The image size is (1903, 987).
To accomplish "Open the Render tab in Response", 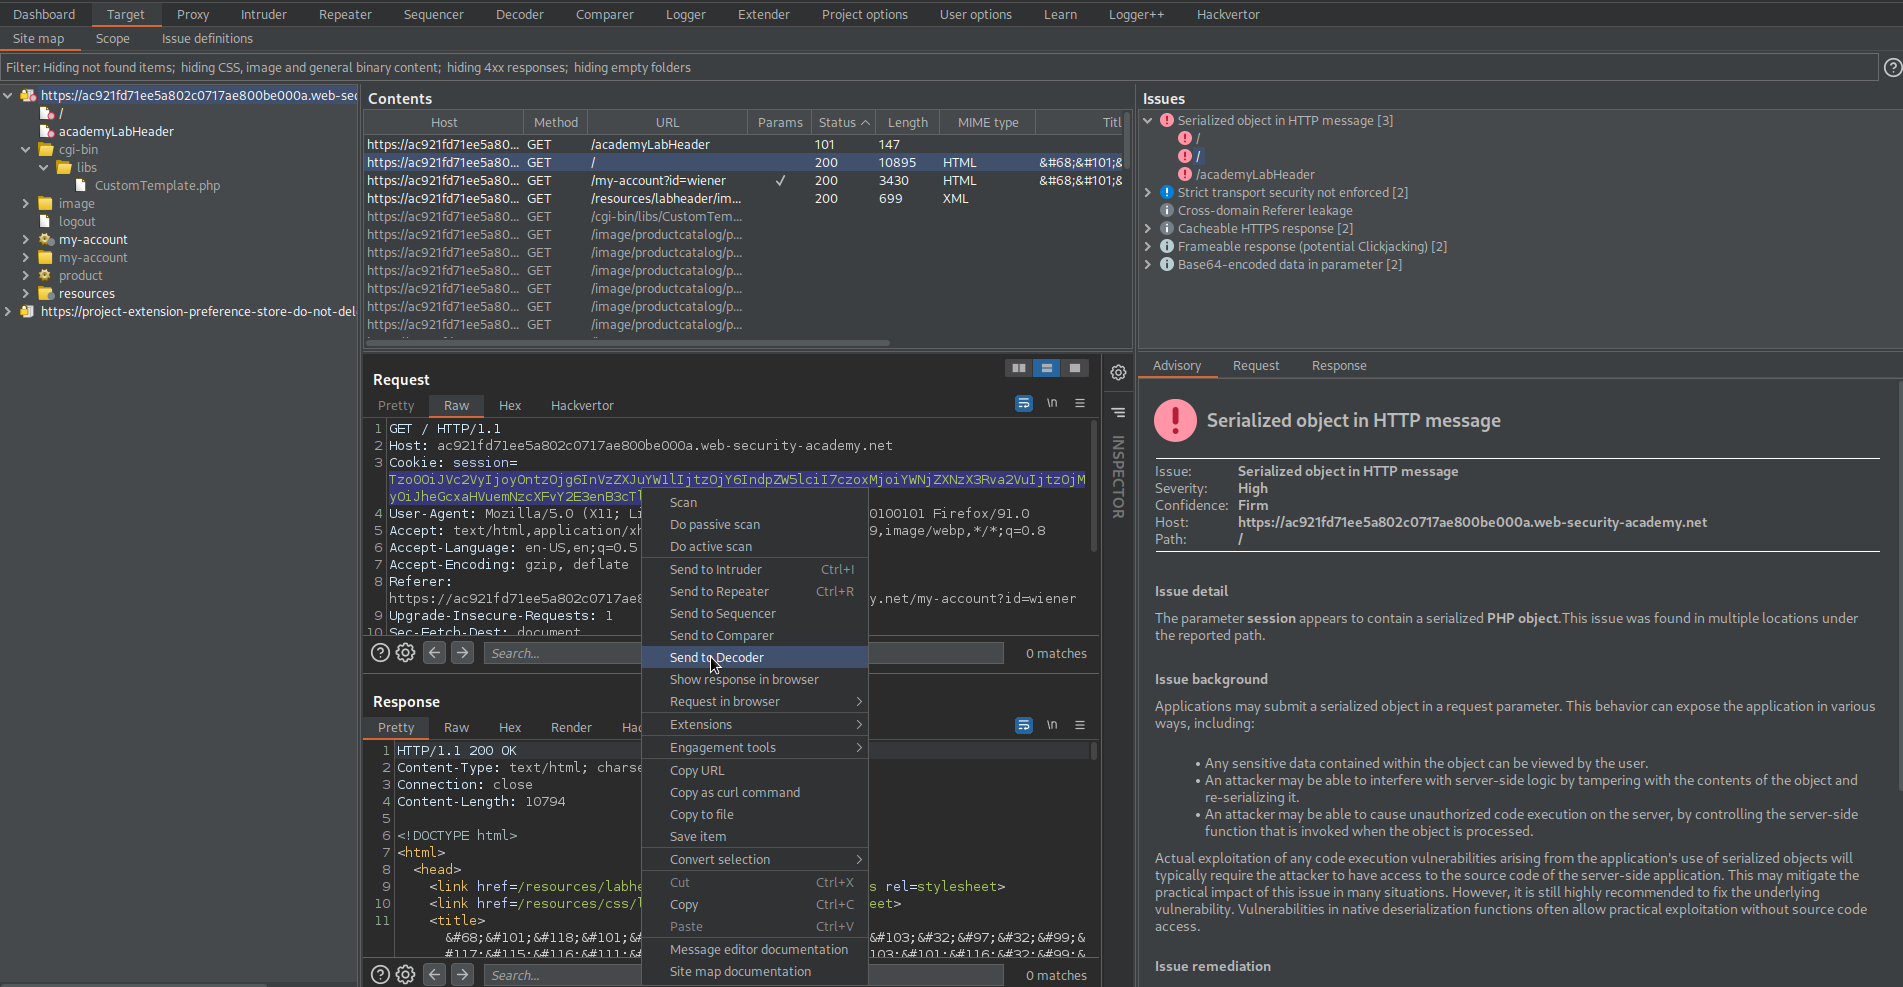I will [571, 727].
